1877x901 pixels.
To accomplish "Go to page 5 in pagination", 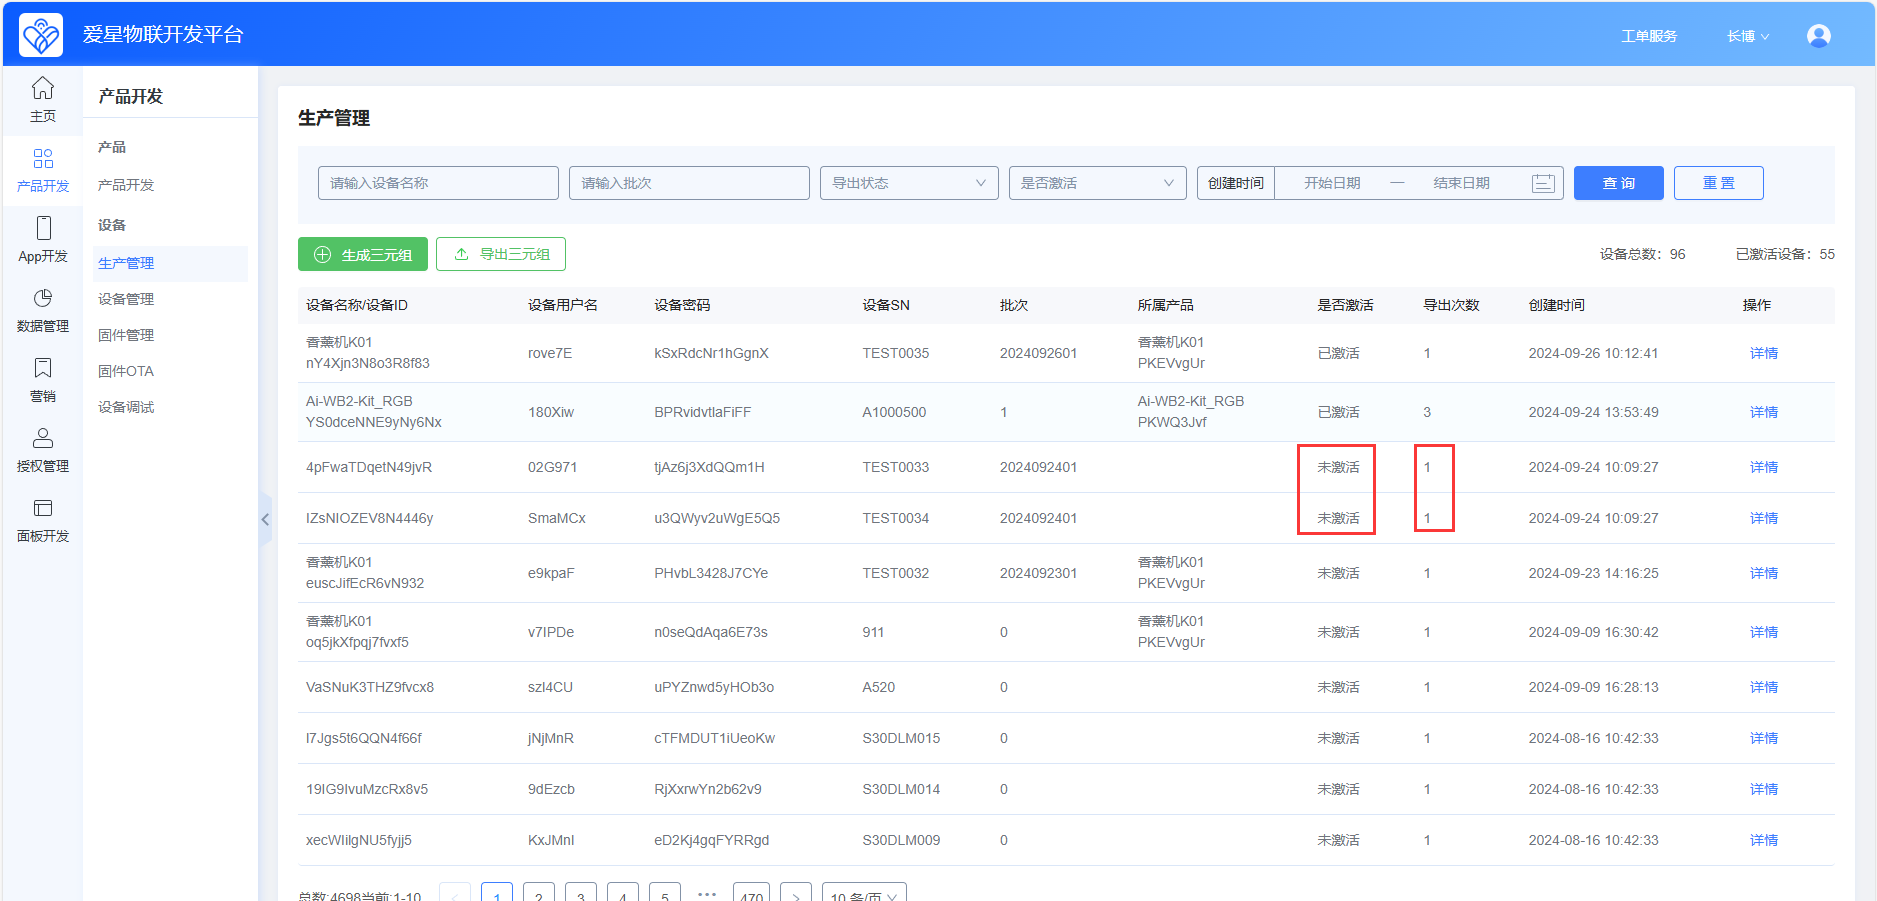I will point(665,893).
